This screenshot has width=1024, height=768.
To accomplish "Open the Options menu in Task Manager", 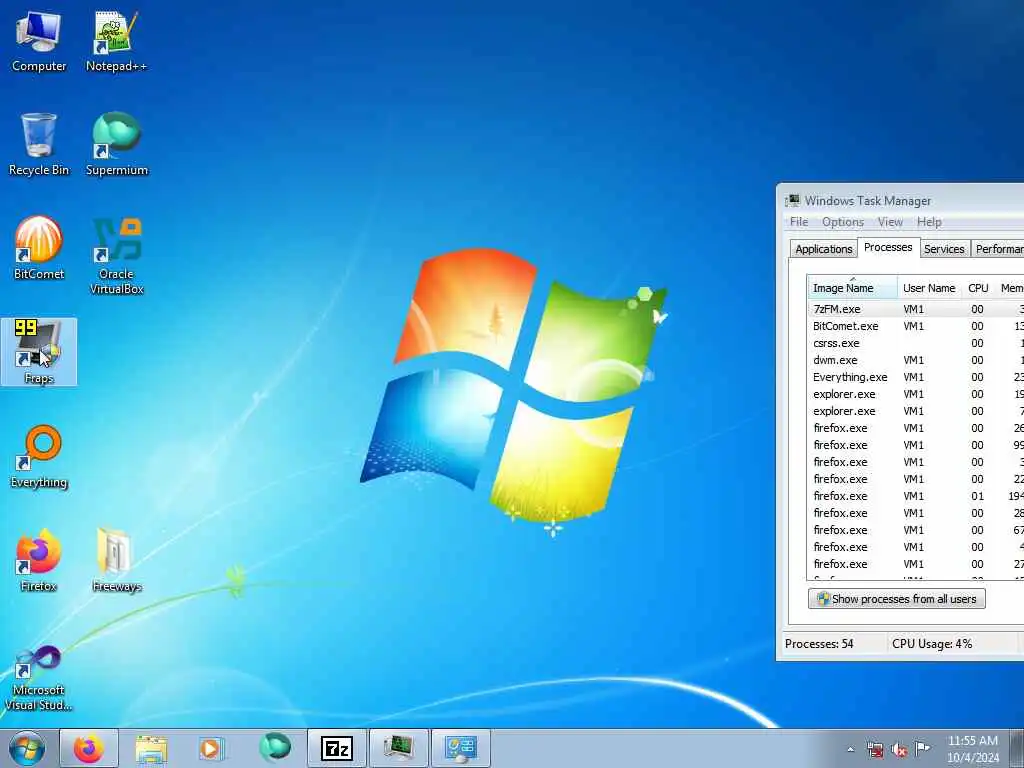I will point(842,222).
